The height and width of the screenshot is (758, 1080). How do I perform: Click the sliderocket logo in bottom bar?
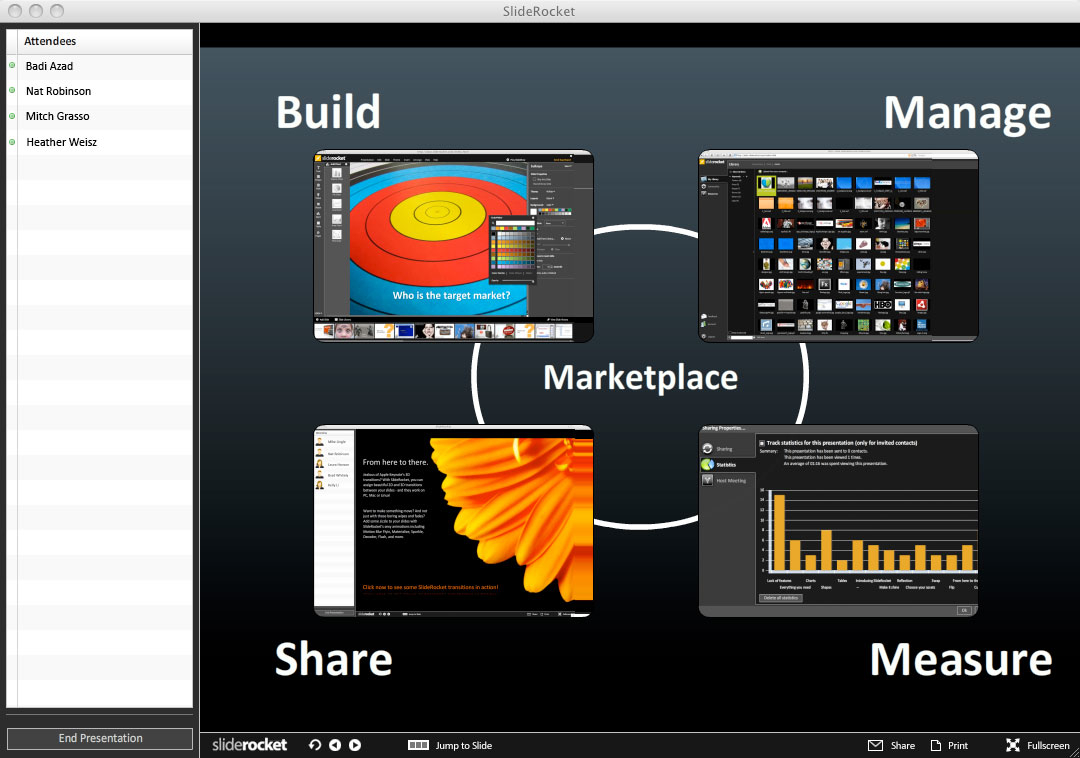point(249,744)
